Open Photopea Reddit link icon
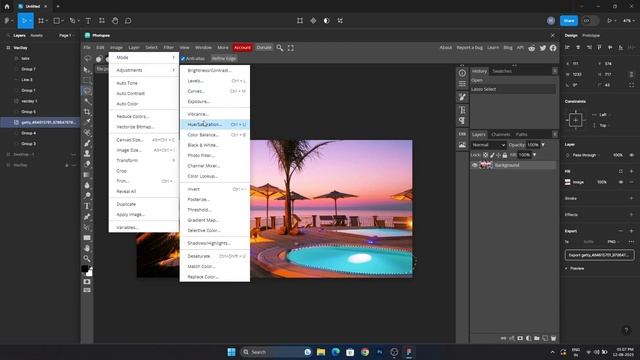 coord(531,48)
